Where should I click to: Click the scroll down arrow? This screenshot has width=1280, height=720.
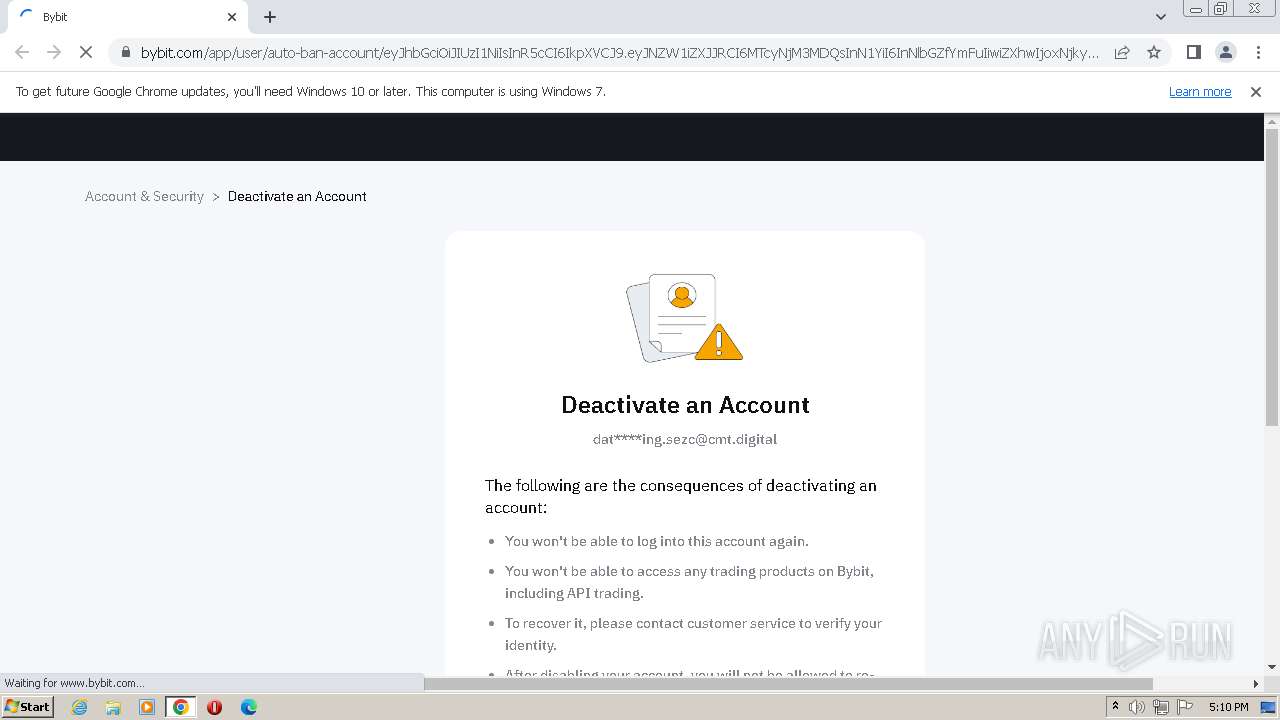(x=1272, y=667)
